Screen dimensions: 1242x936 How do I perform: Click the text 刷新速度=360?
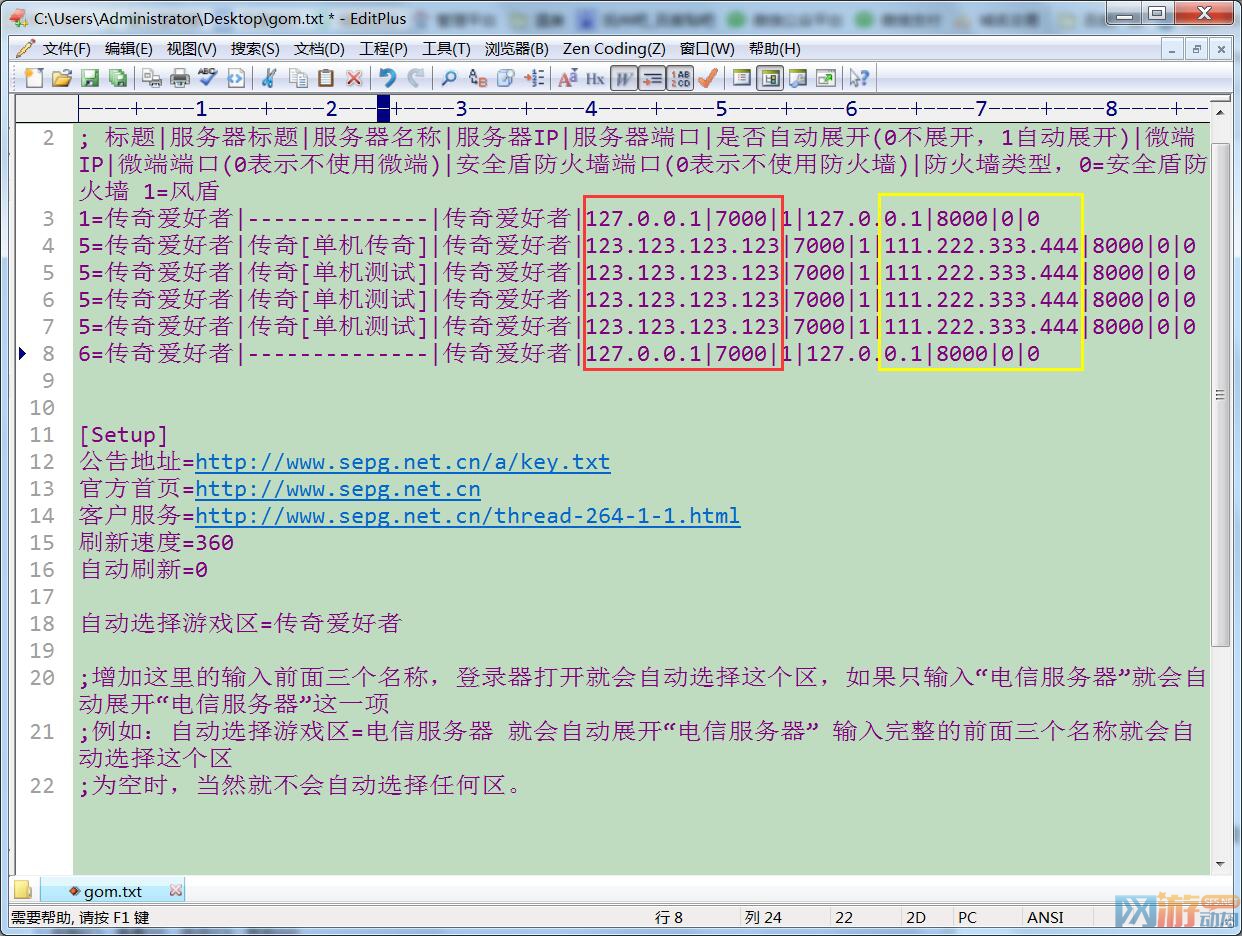[156, 543]
